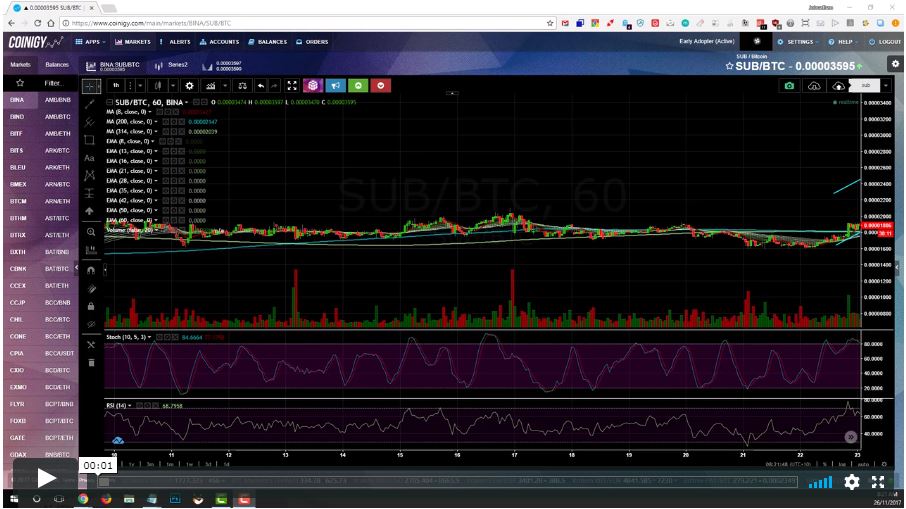Open the panel gear beside SUB/BTC price

pyautogui.click(x=895, y=64)
